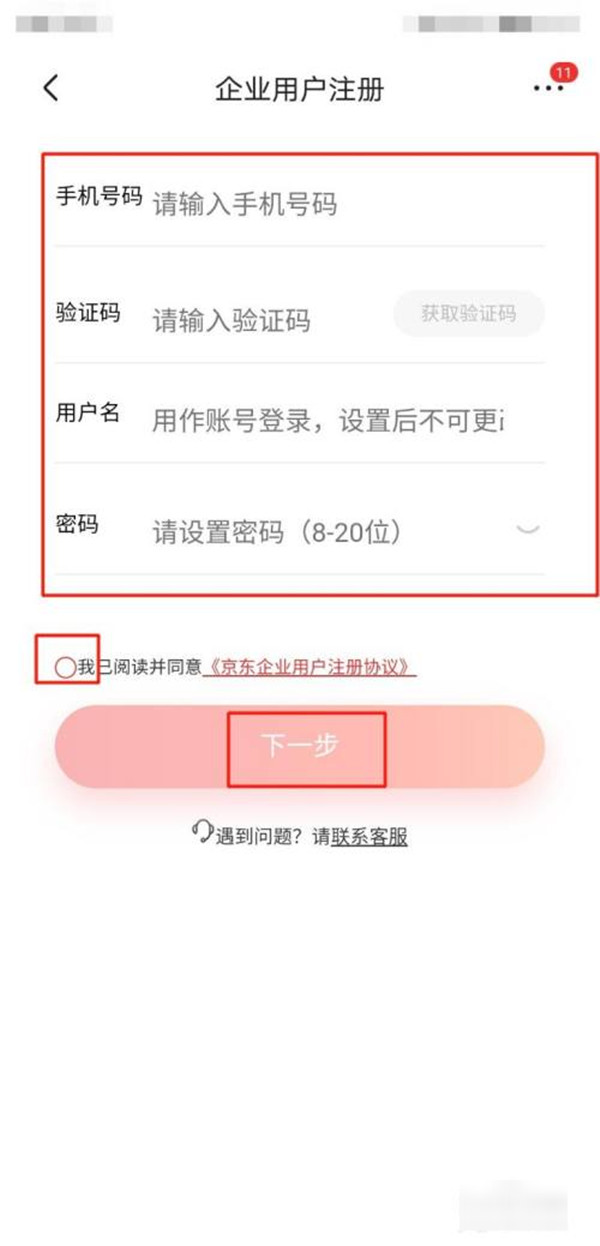Check the agreement circle before 我已阅读并同意

tap(64, 668)
